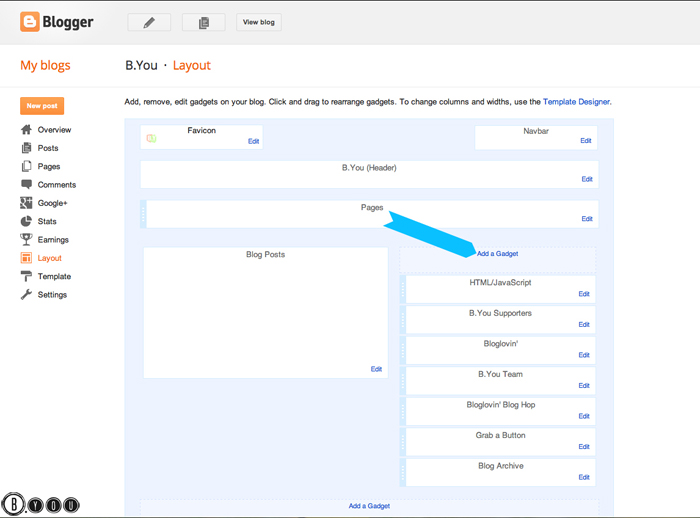Edit the Blog Posts gadget

coord(376,369)
